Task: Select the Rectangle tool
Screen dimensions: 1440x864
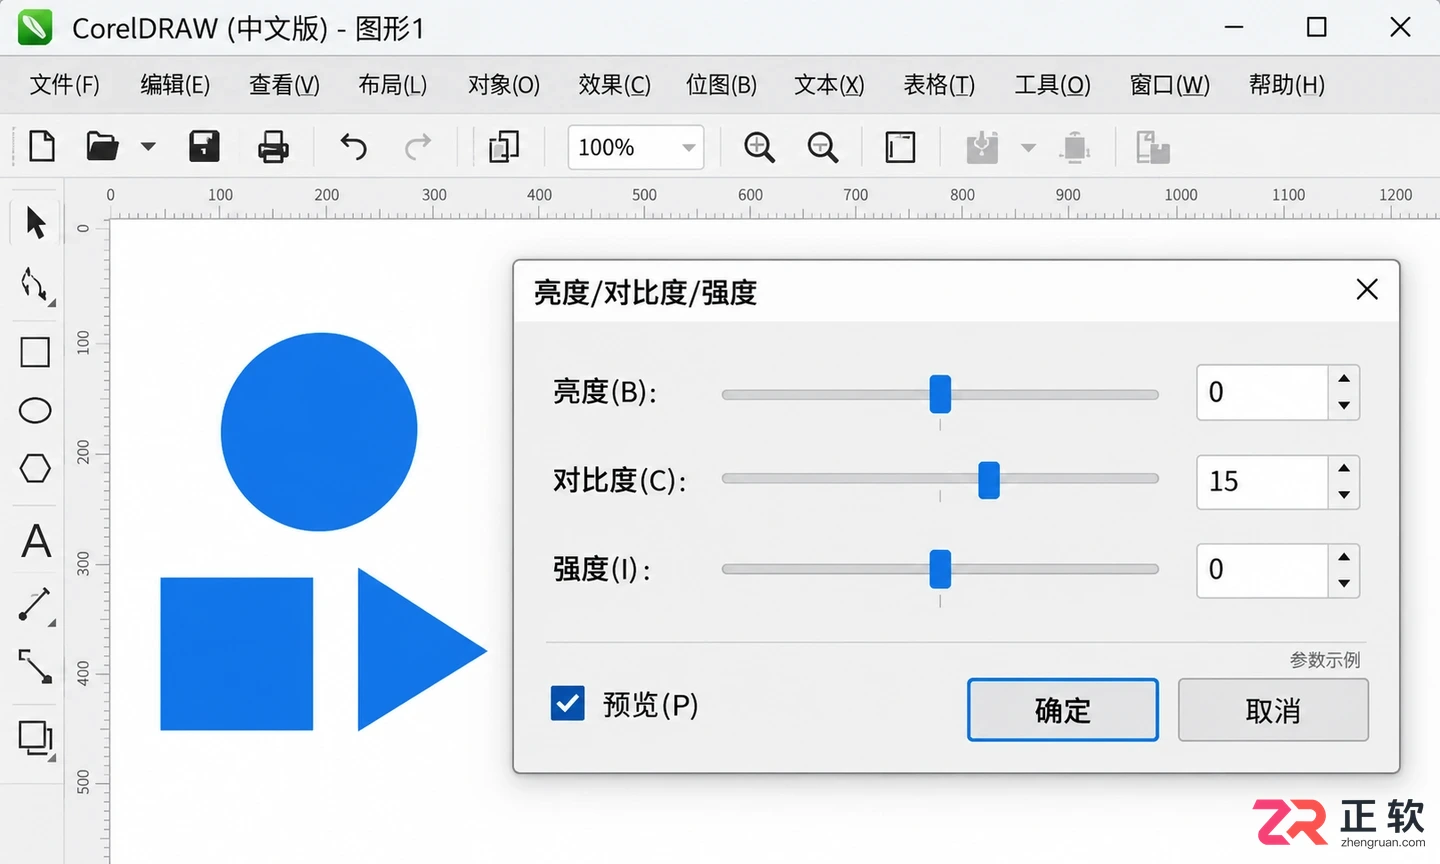Action: pyautogui.click(x=35, y=352)
